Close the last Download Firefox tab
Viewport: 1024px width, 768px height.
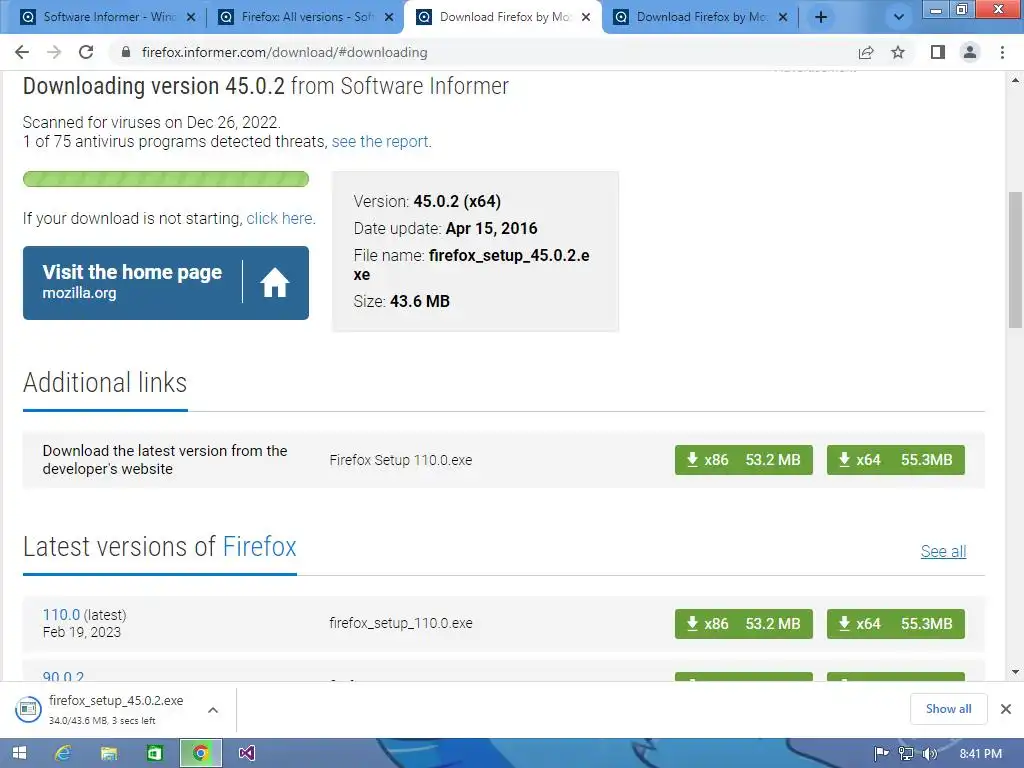(783, 17)
